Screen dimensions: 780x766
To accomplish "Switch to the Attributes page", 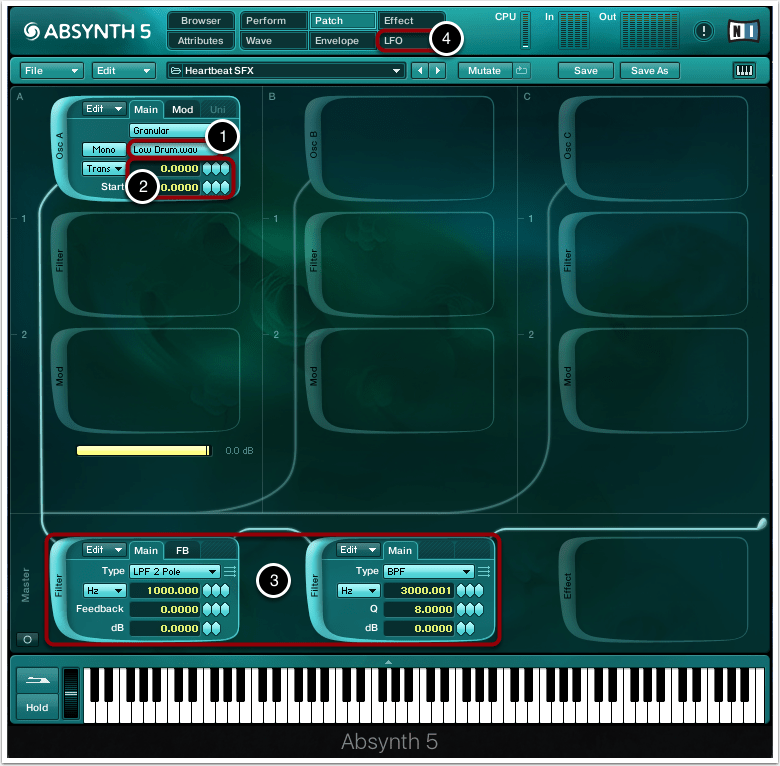I will 200,41.
